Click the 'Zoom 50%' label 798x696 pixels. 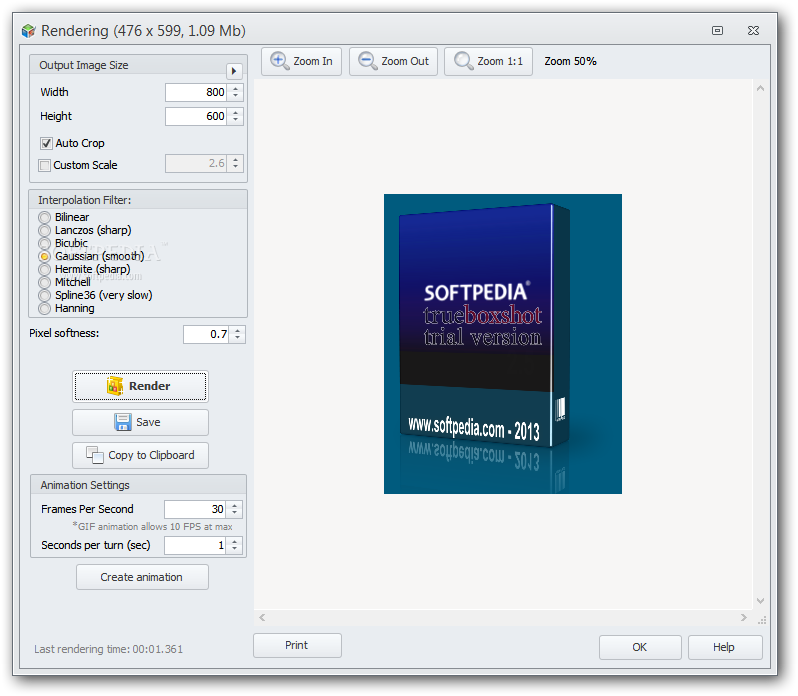571,62
